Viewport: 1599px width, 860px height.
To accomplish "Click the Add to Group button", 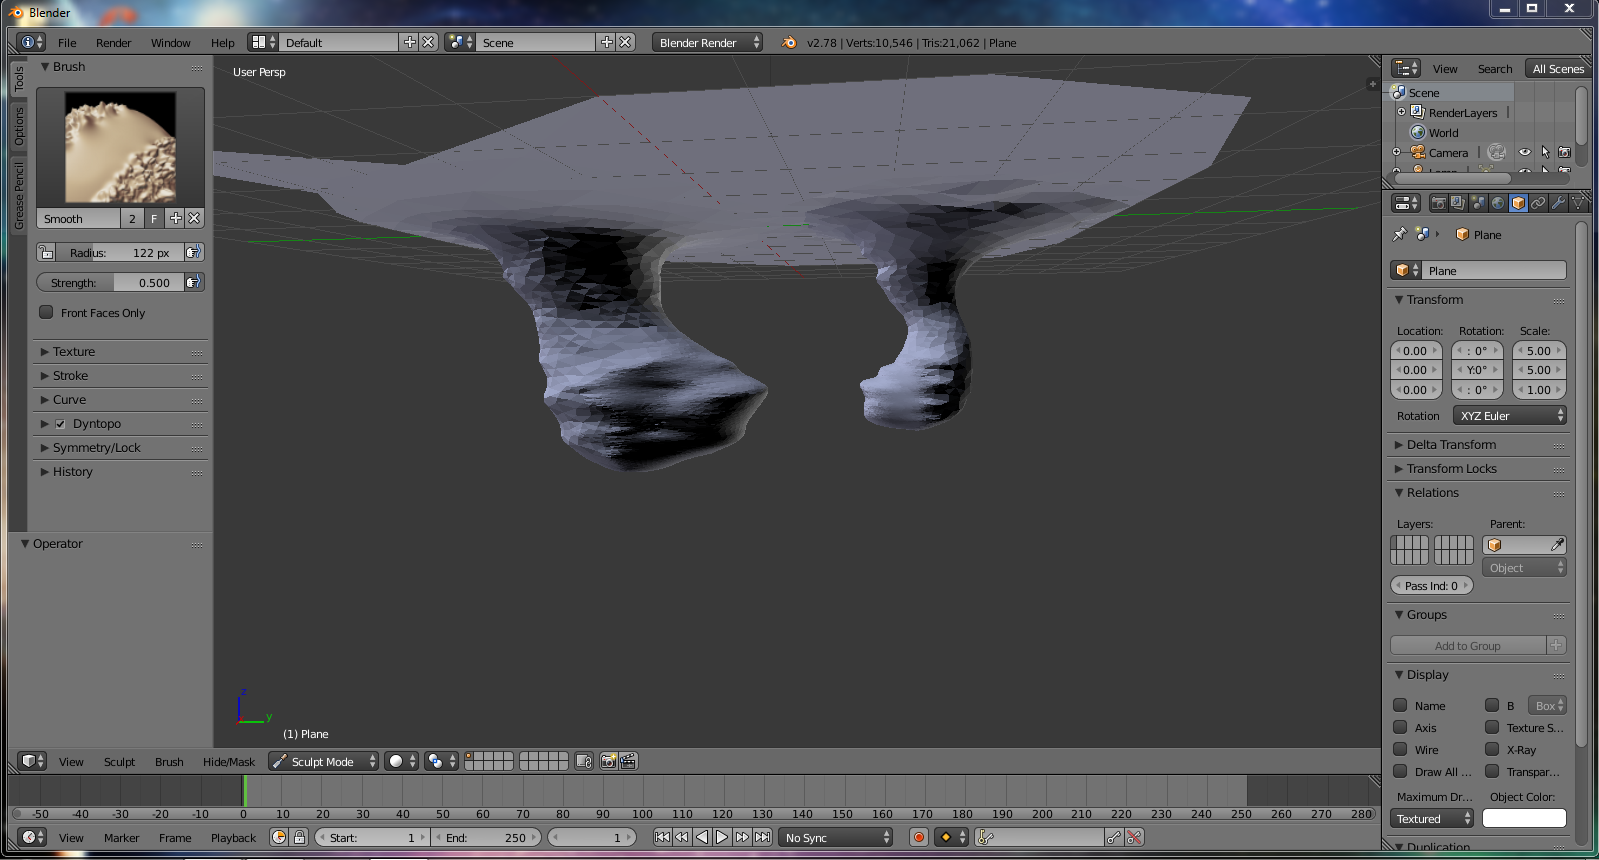I will [1468, 646].
